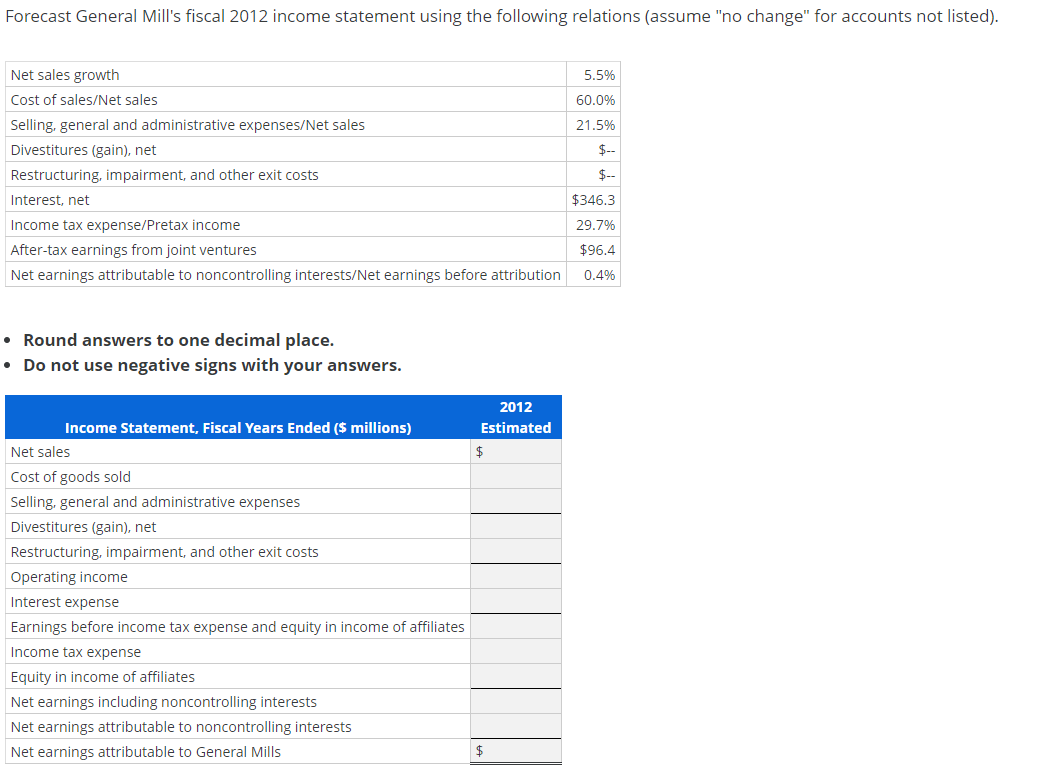The height and width of the screenshot is (774, 1040).
Task: Click field for earnings attributable to noncontrolling interests
Action: coord(516,726)
